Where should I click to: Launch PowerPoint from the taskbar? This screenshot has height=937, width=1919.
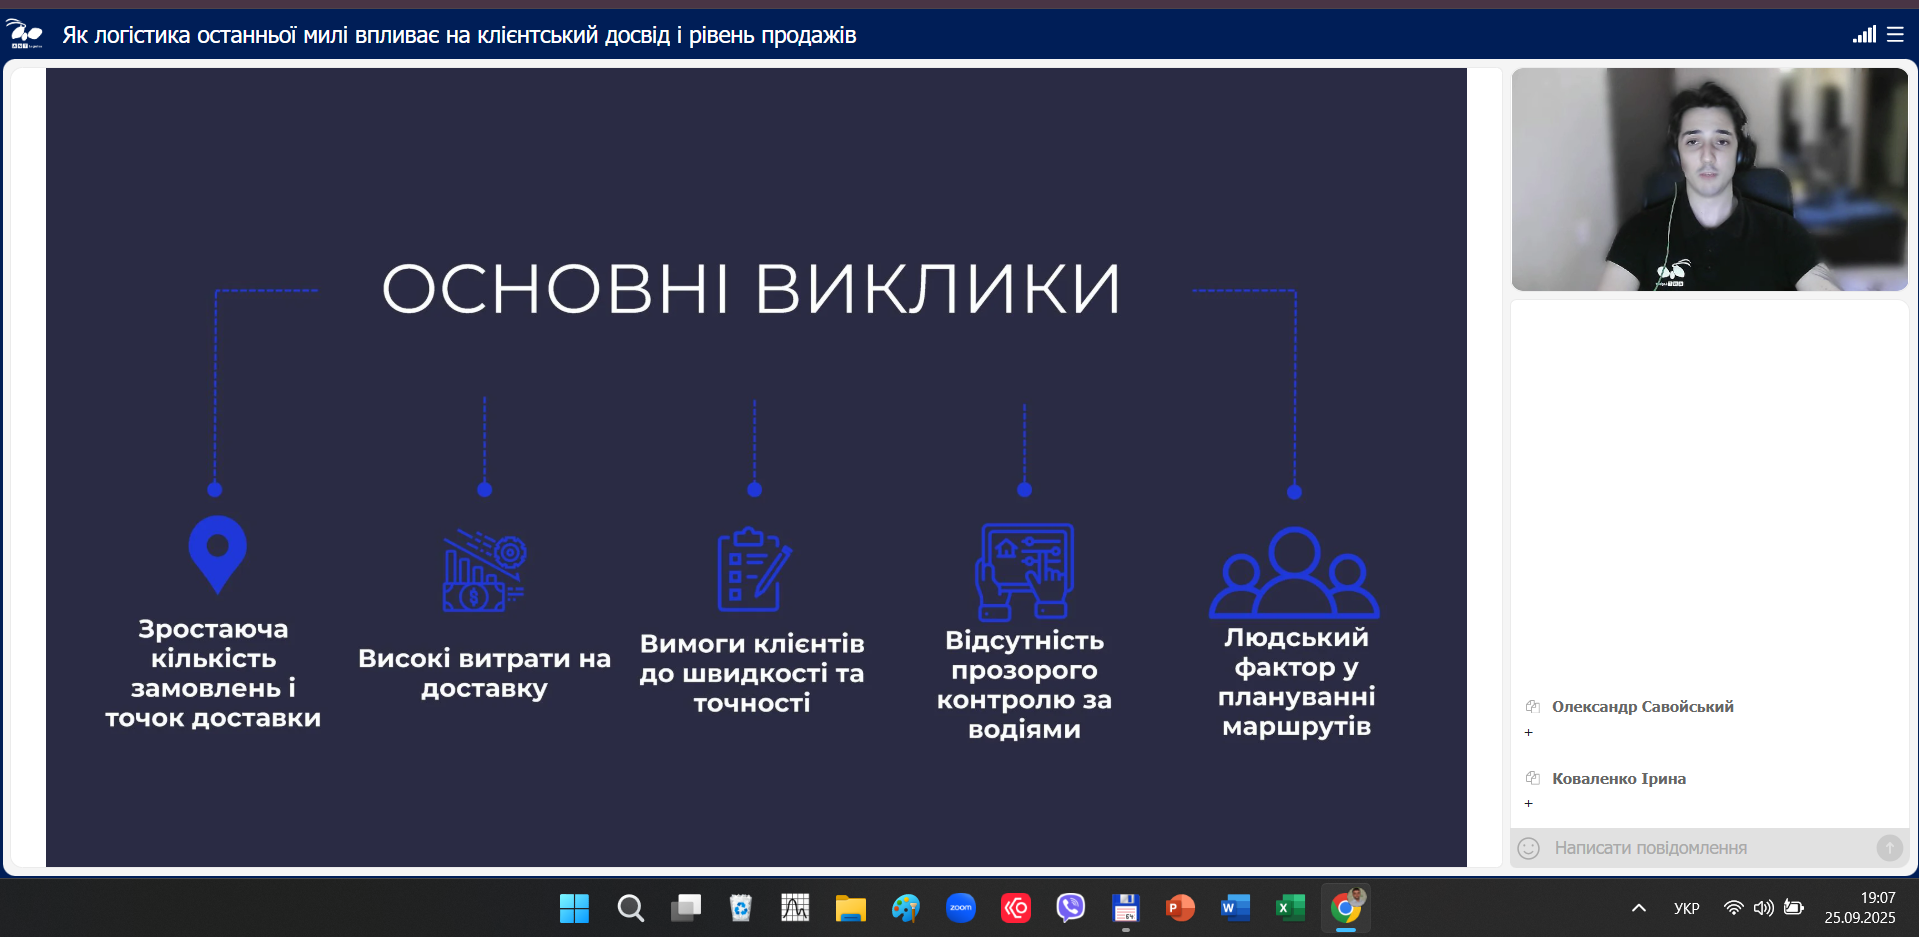point(1180,908)
